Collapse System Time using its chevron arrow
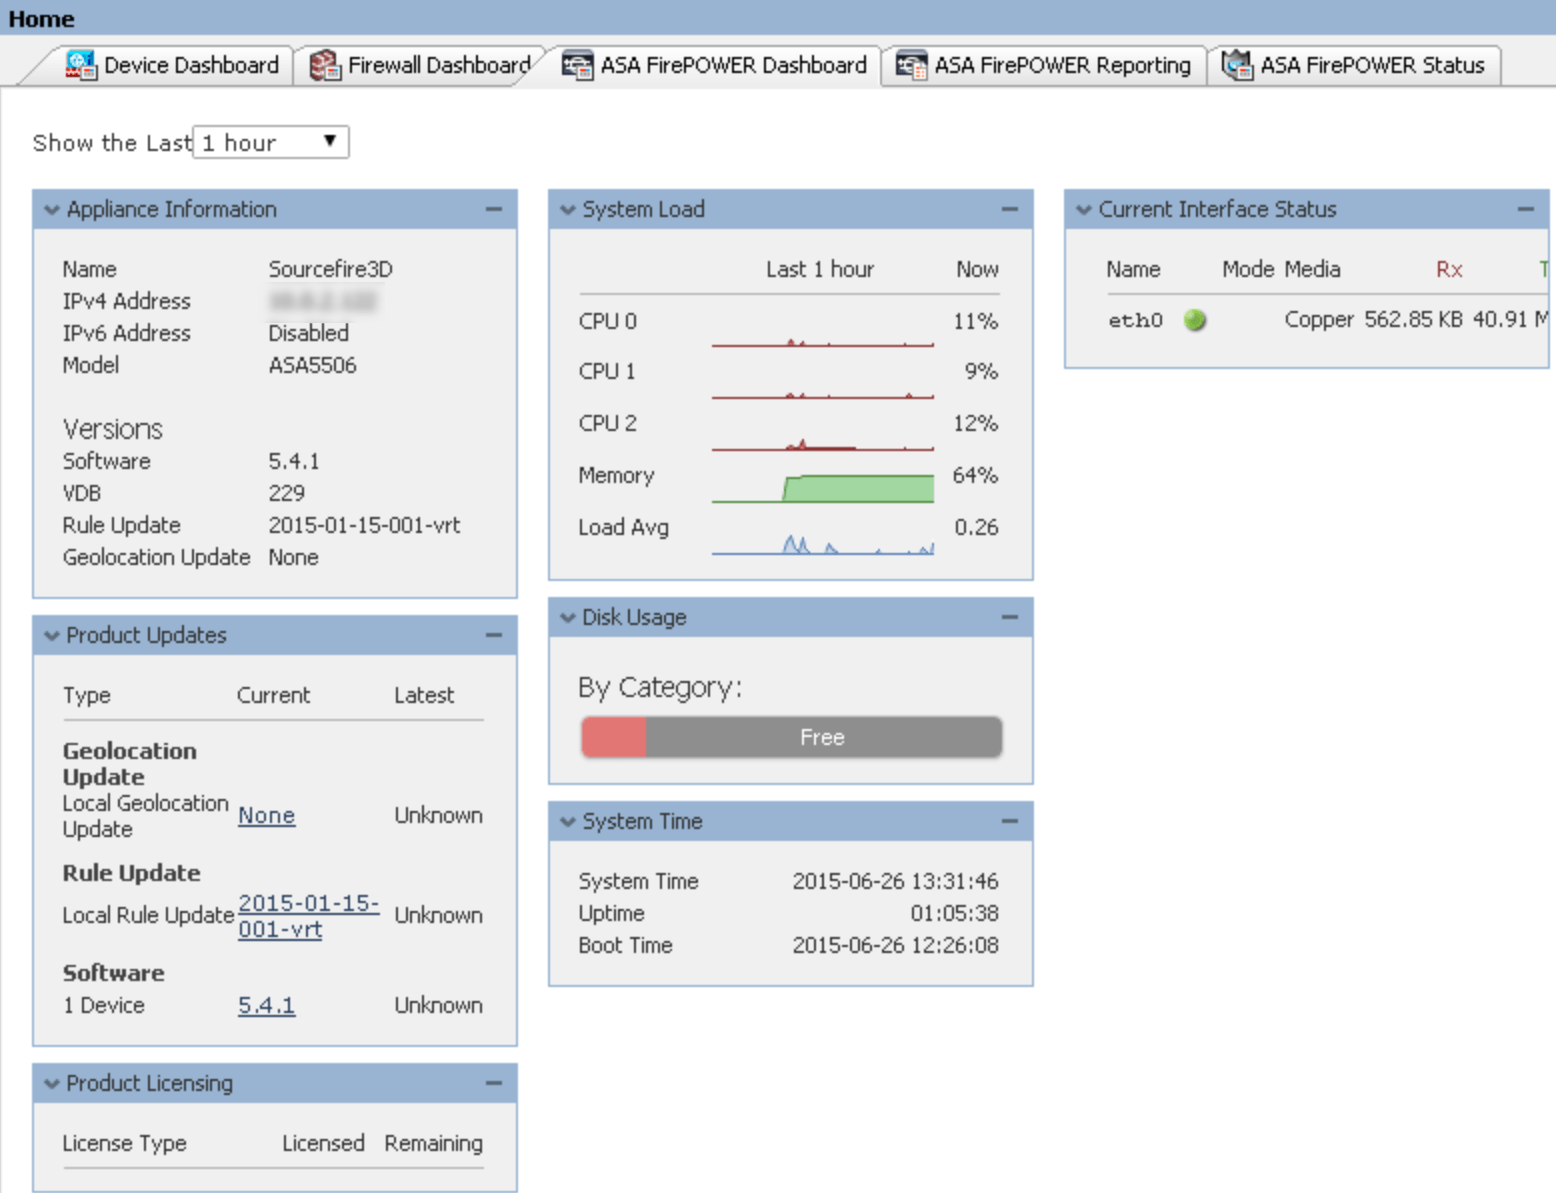This screenshot has height=1193, width=1556. tap(567, 821)
